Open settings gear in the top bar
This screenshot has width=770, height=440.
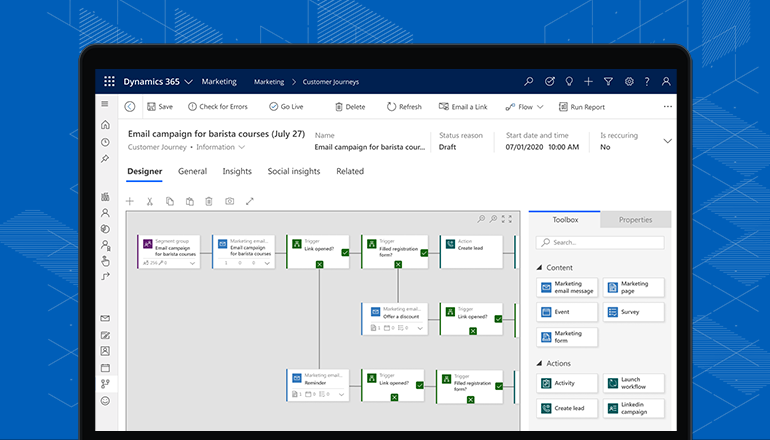629,81
